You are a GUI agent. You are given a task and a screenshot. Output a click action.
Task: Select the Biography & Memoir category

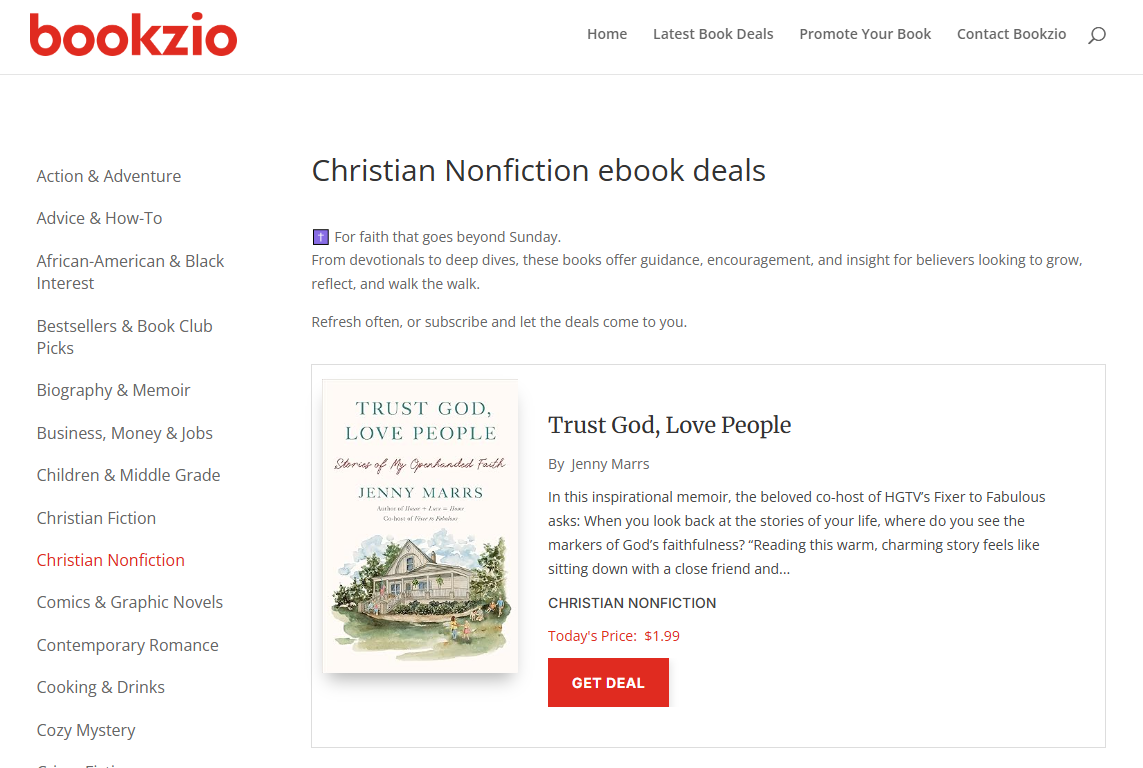coord(113,390)
